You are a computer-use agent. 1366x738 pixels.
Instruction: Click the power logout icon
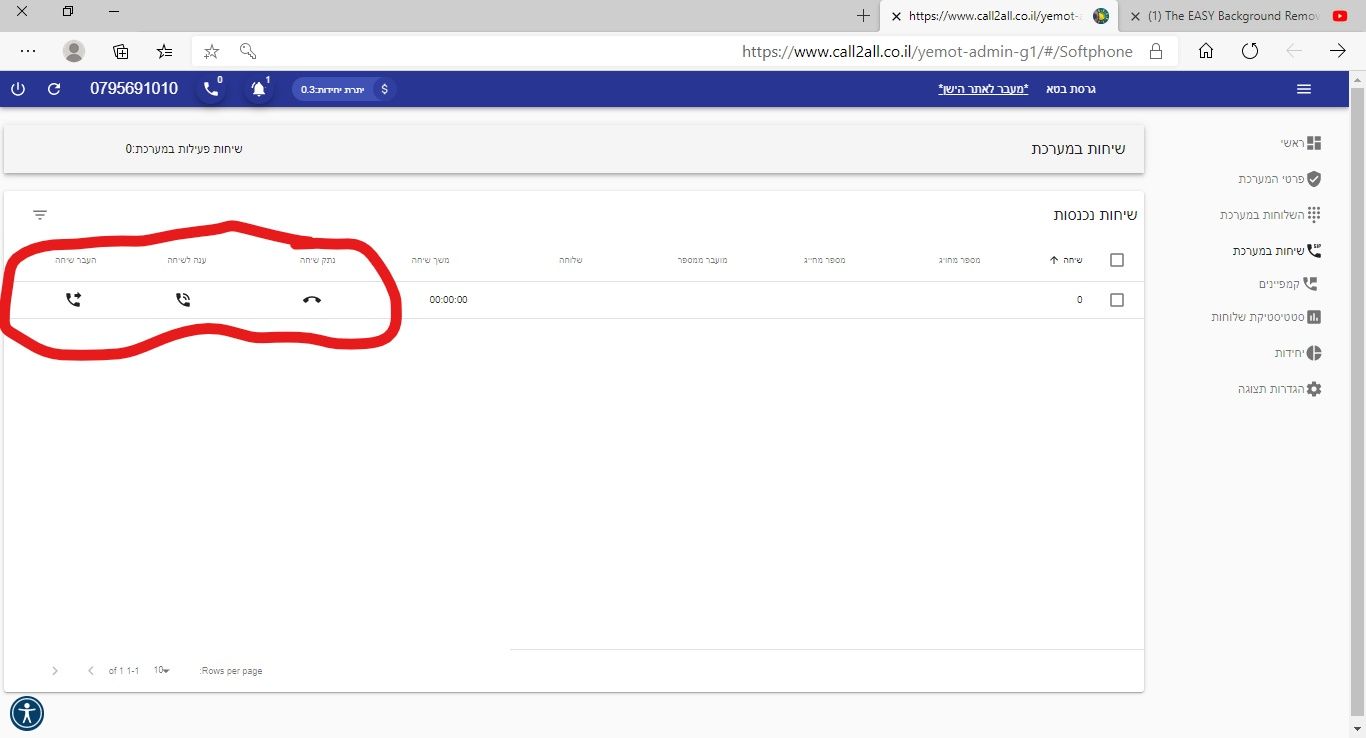point(18,89)
